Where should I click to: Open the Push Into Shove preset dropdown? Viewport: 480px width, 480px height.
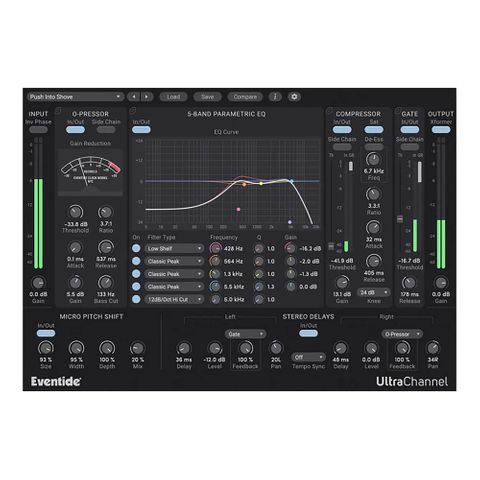(x=76, y=97)
